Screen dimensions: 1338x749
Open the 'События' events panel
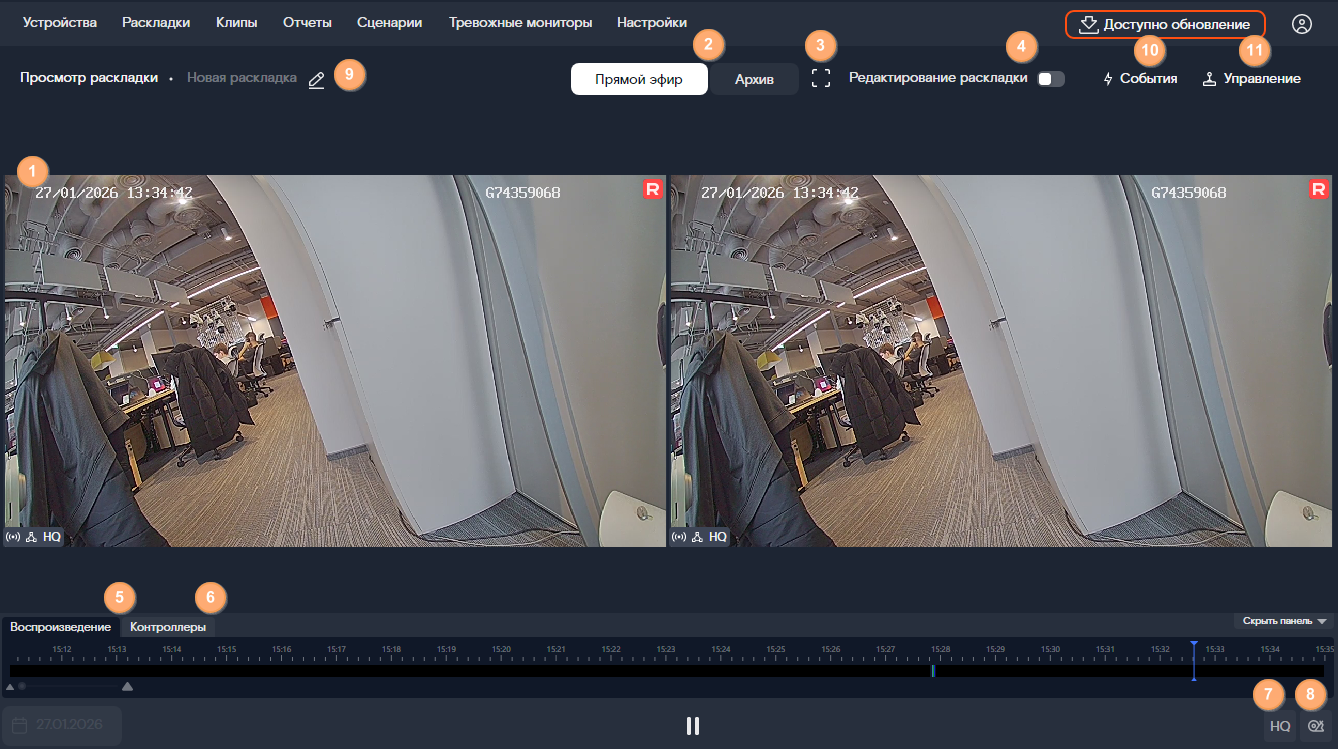[x=1139, y=78]
